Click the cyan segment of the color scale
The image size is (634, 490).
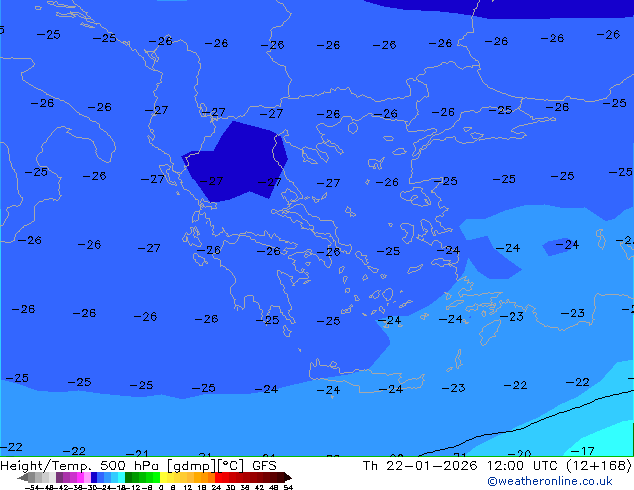click(x=121, y=477)
